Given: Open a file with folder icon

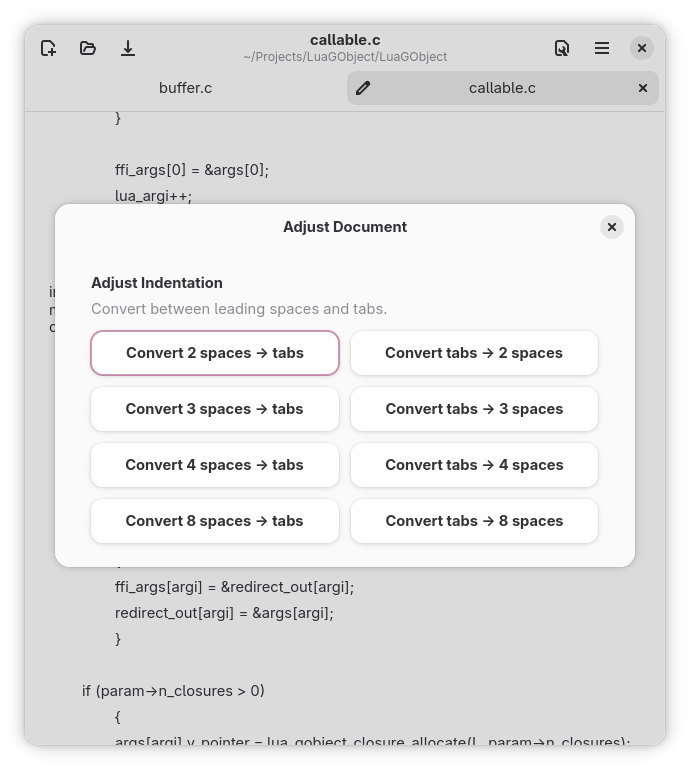Looking at the screenshot, I should (x=88, y=48).
